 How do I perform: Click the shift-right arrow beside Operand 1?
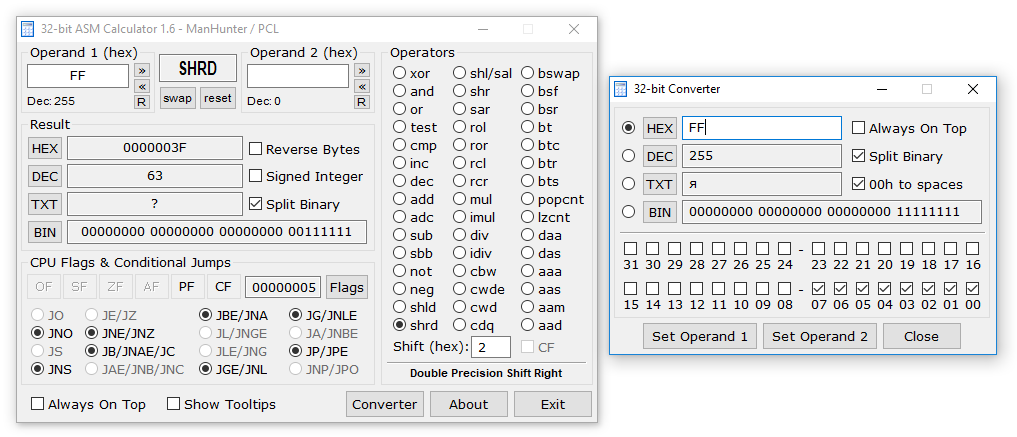pyautogui.click(x=142, y=70)
